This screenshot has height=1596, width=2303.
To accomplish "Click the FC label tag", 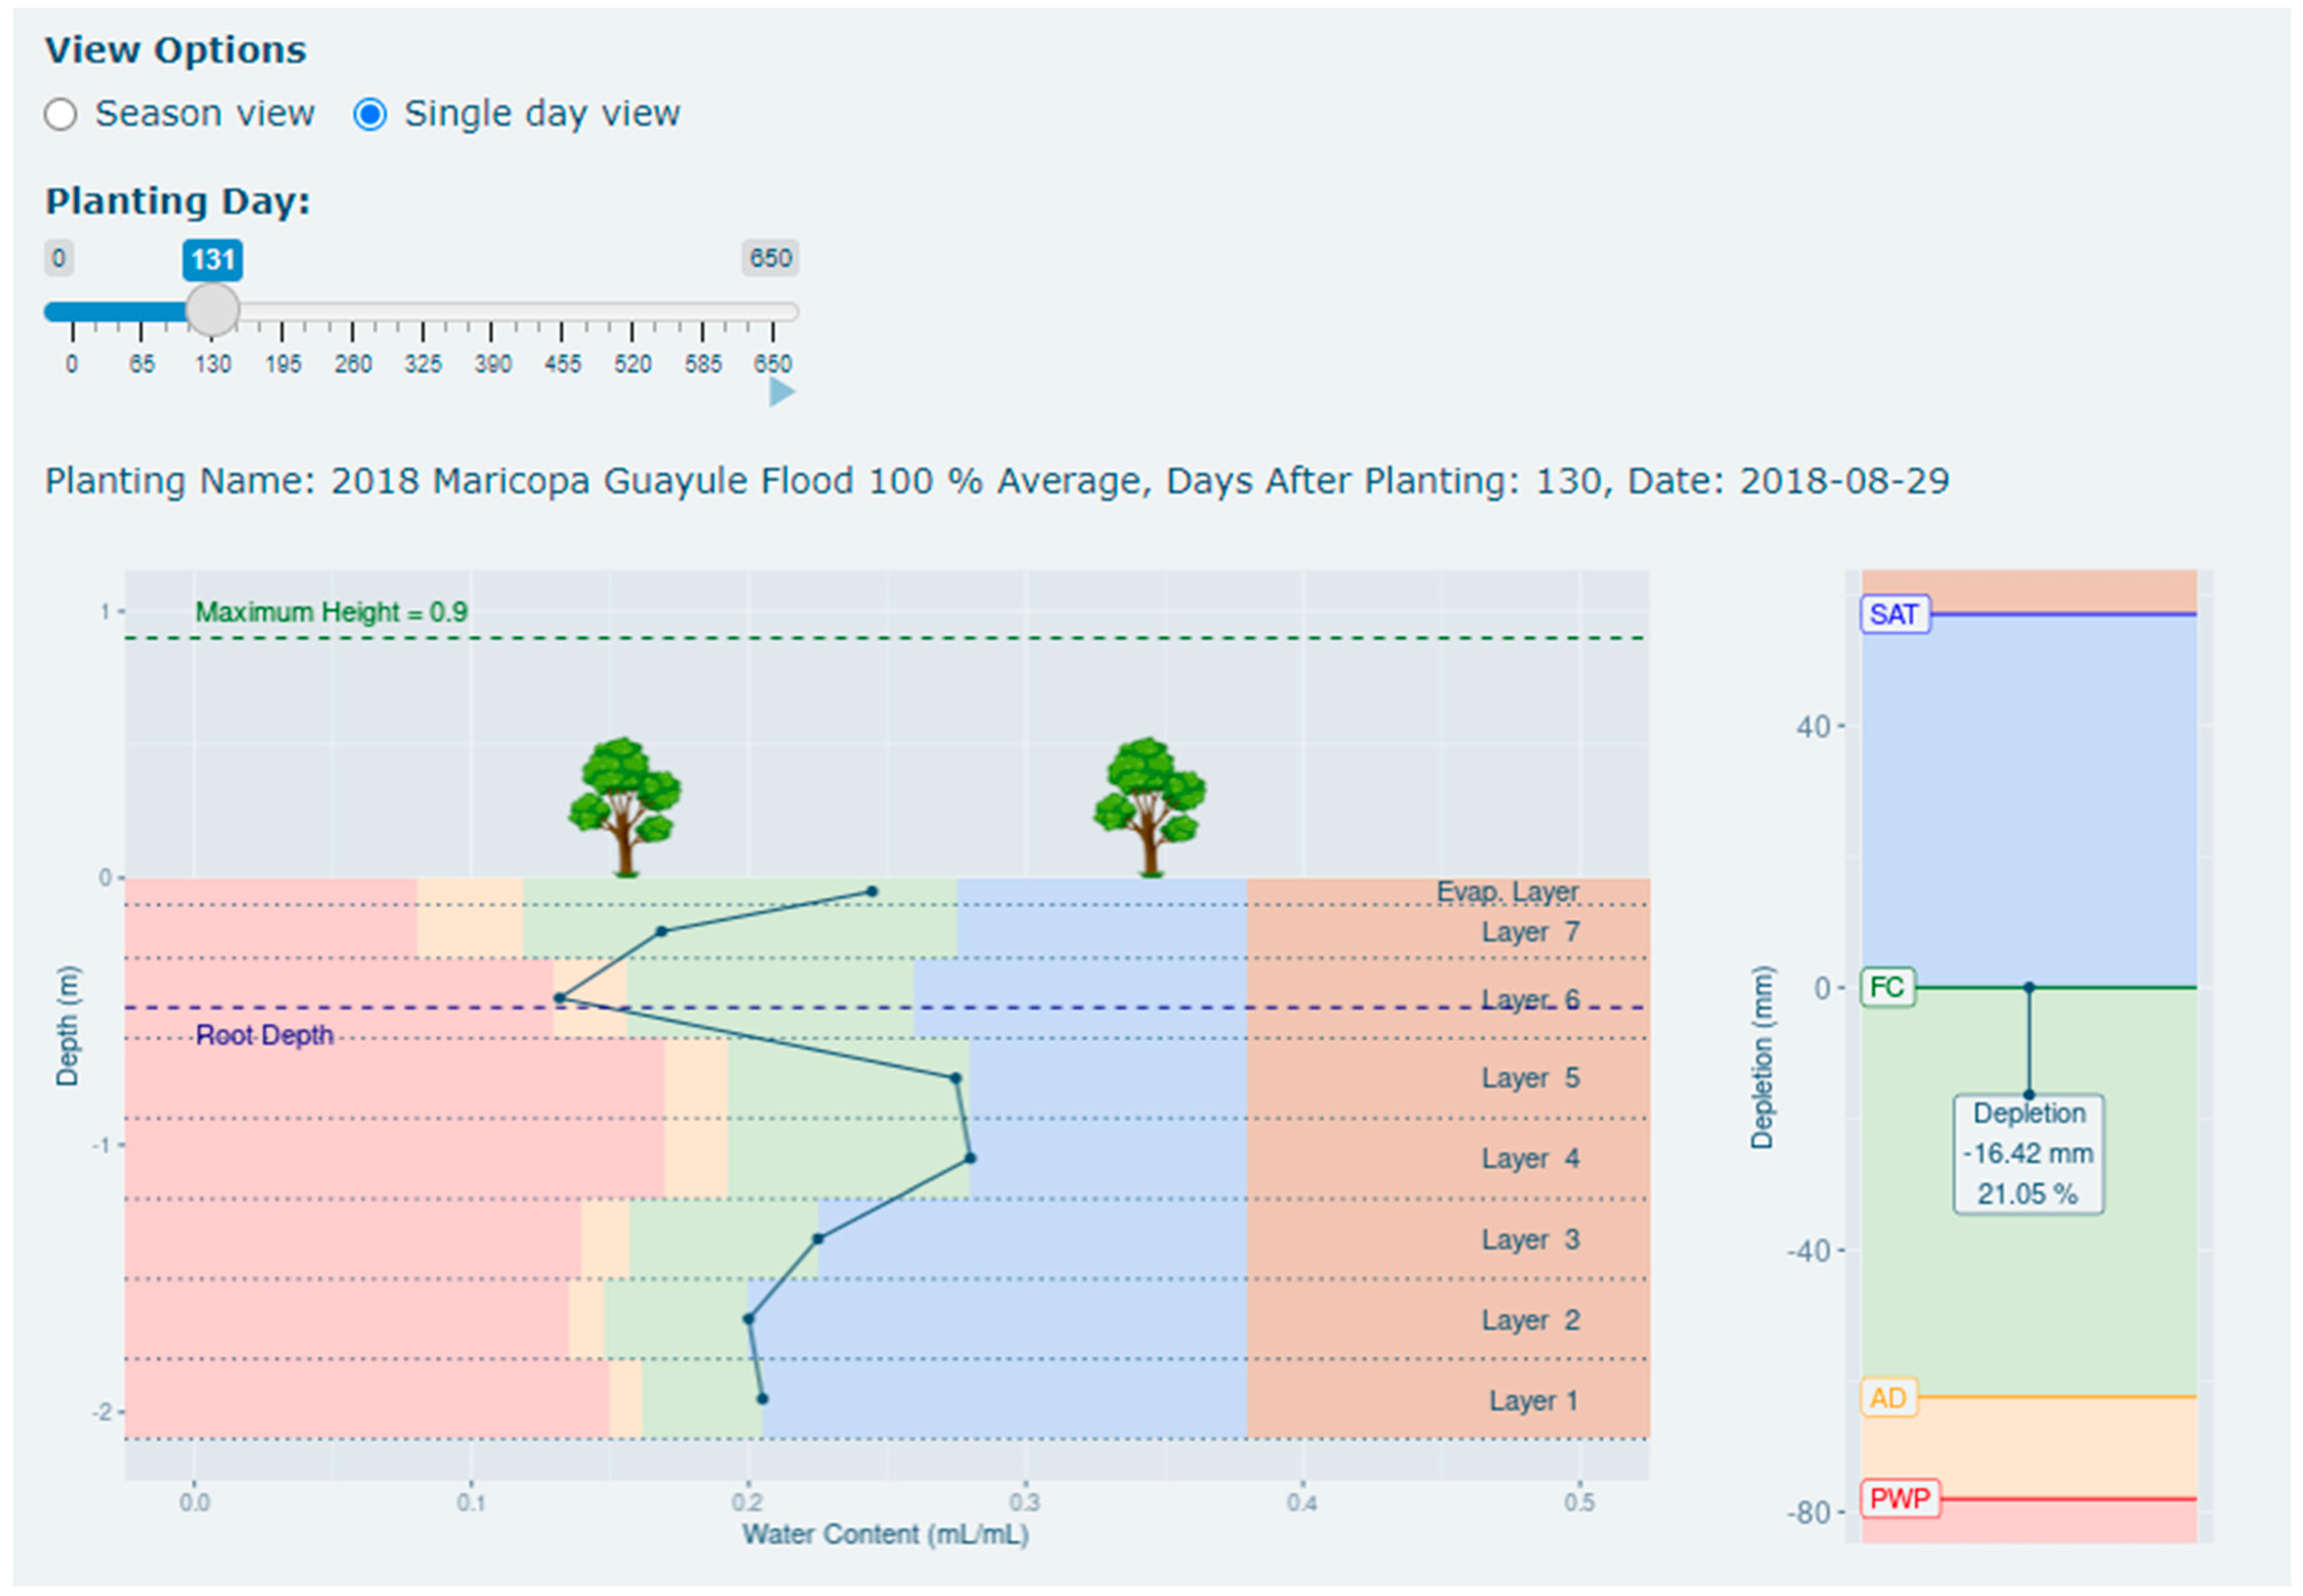I will pyautogui.click(x=1887, y=987).
